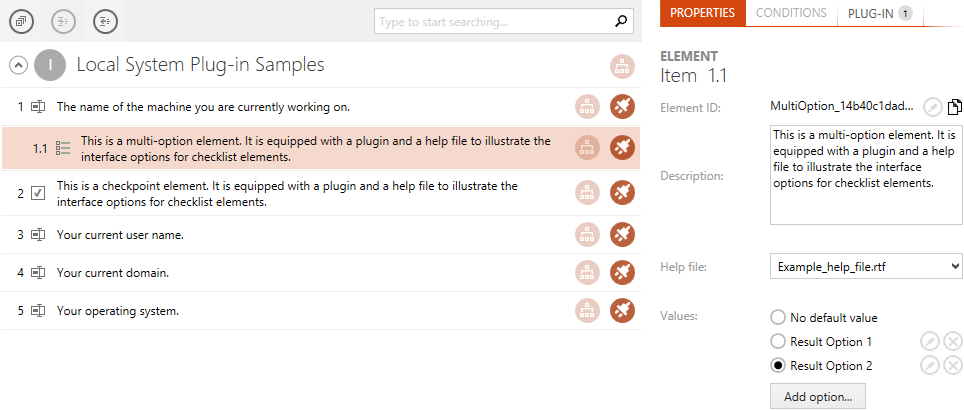Click the plug-in icon for item 1.1
This screenshot has width=964, height=411.
tap(622, 148)
